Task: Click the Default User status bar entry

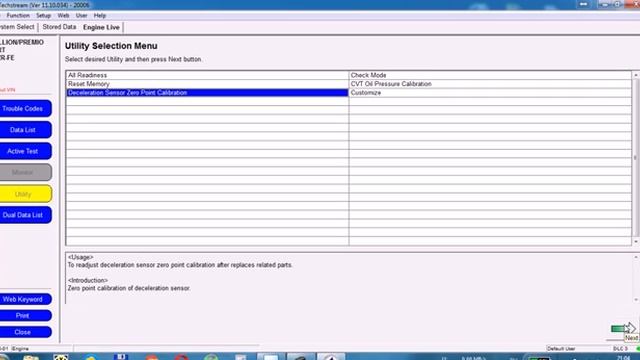Action: (561, 349)
